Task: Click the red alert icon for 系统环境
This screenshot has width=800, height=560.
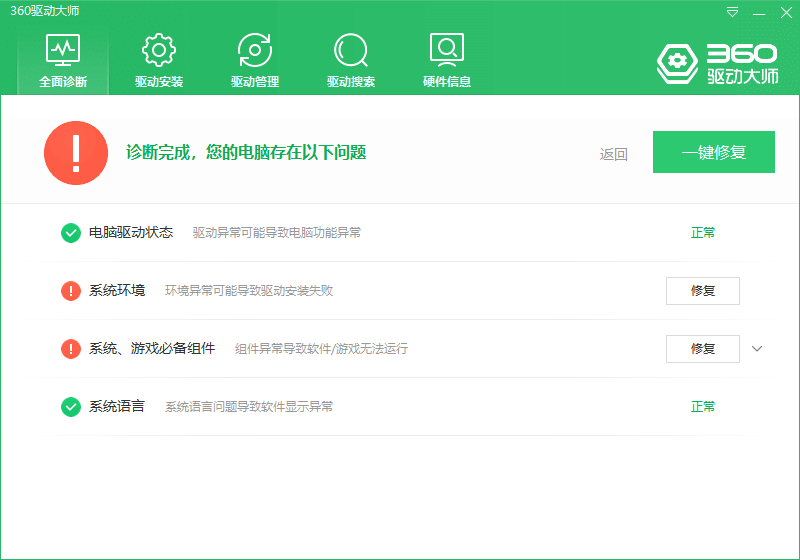Action: tap(71, 291)
